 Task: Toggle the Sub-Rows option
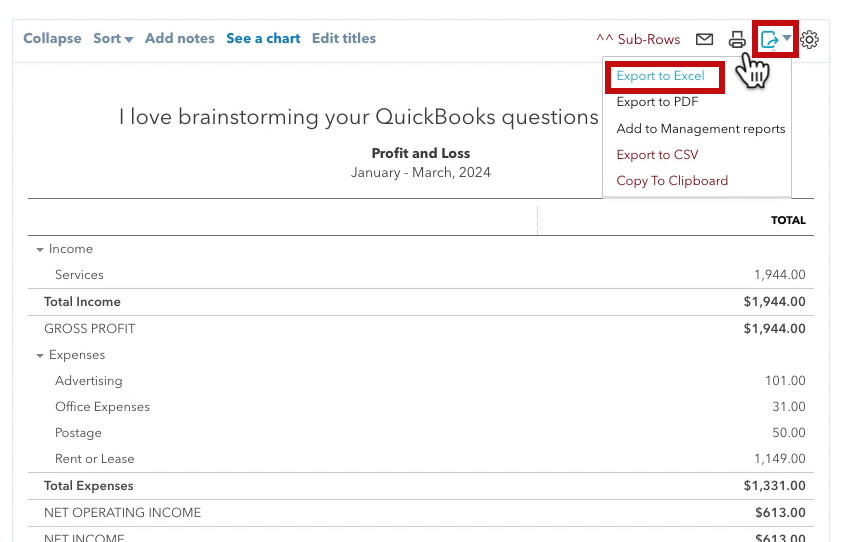pos(638,39)
